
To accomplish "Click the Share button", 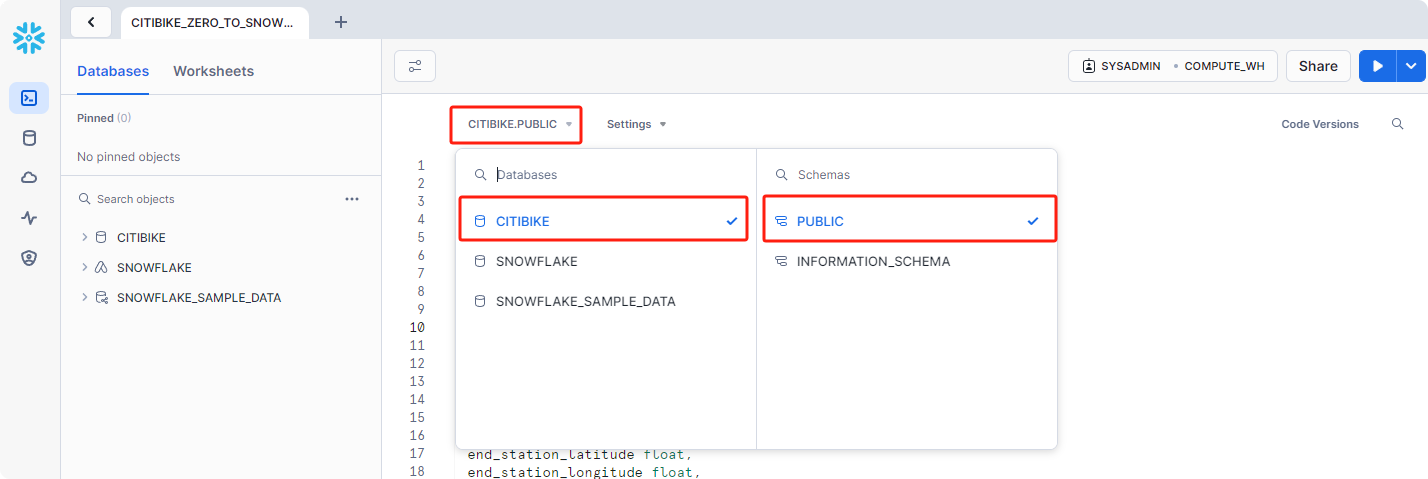I will (x=1317, y=66).
